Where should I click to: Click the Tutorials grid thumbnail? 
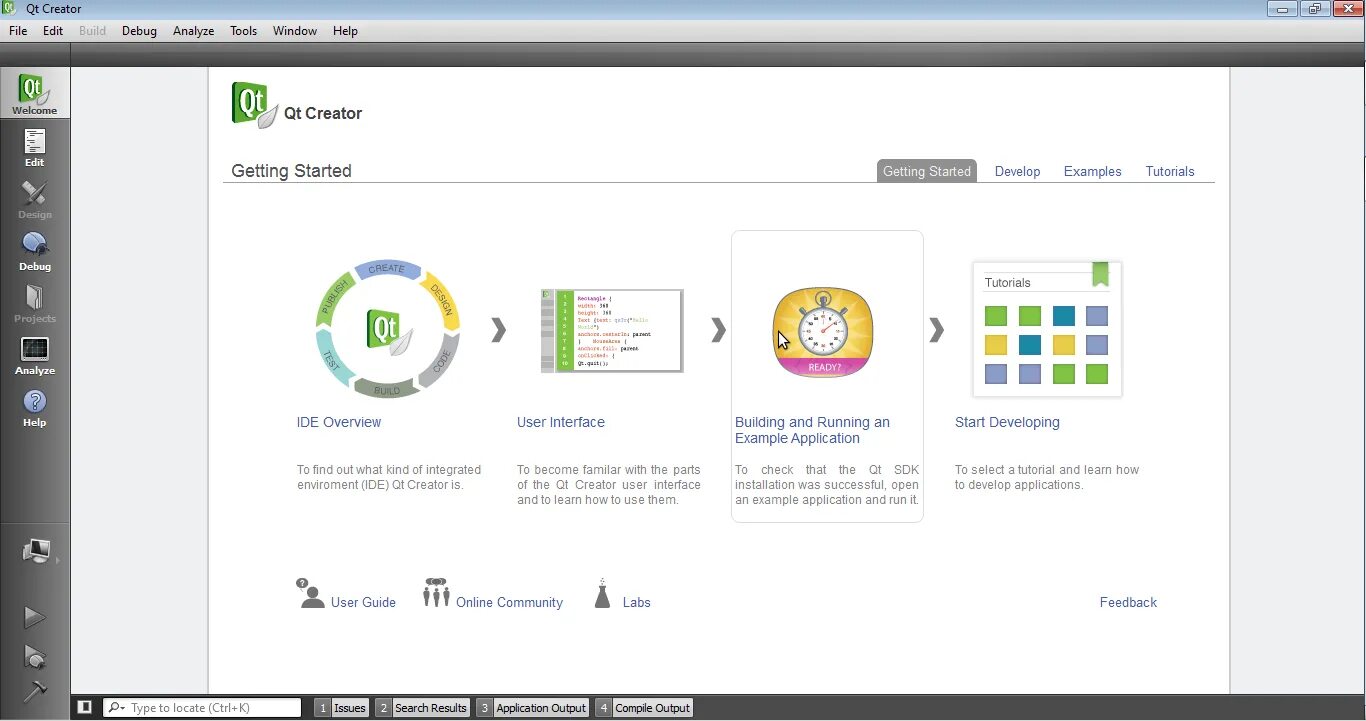click(1047, 329)
